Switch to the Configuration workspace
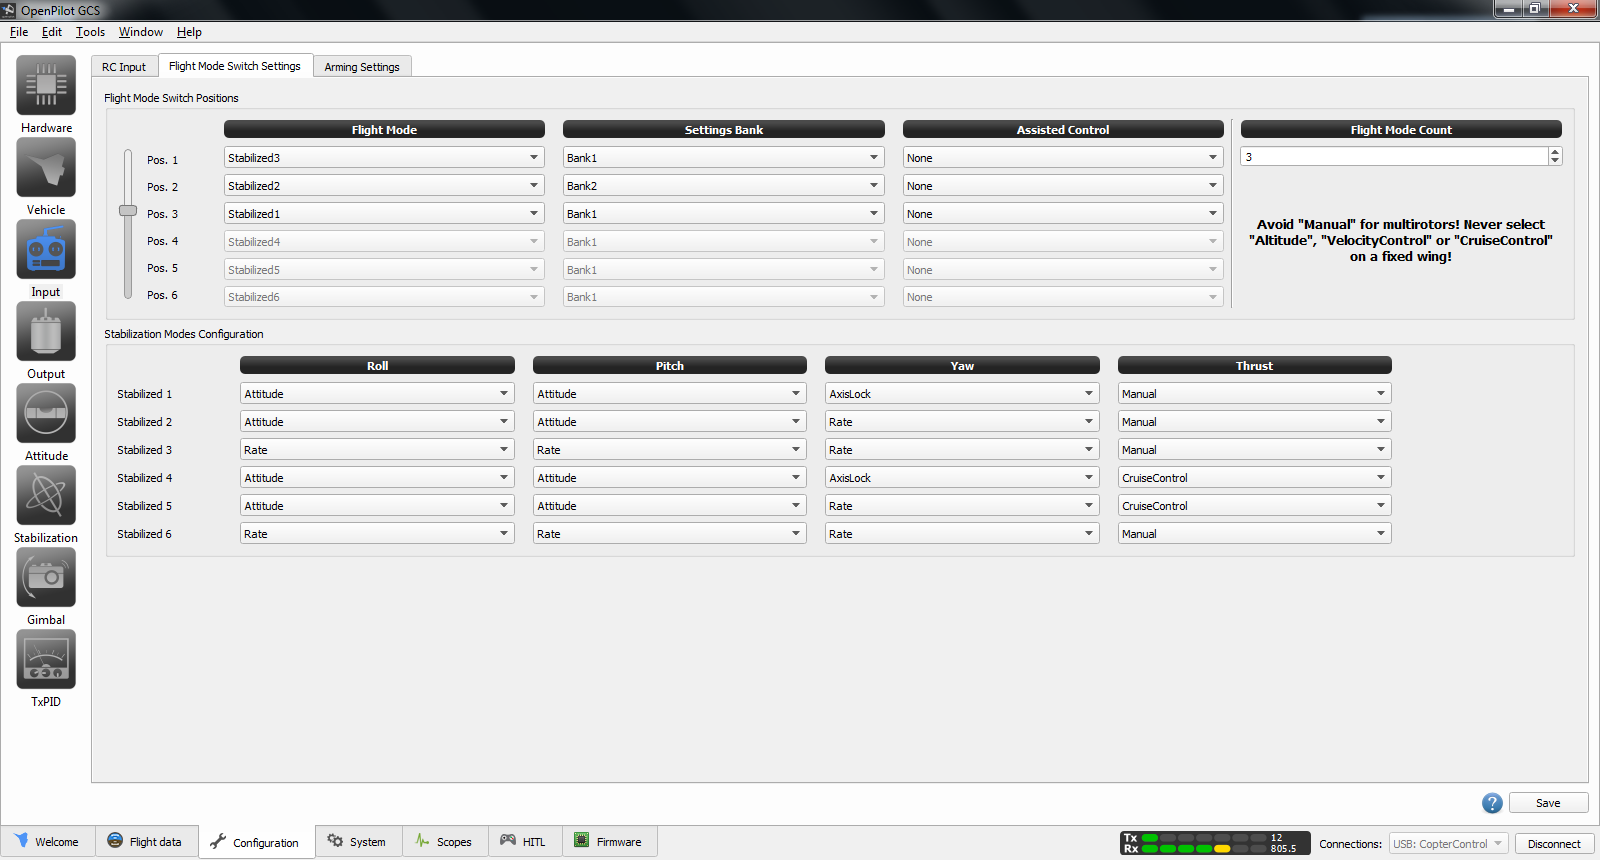Screen dimensions: 1600x860 pos(256,842)
